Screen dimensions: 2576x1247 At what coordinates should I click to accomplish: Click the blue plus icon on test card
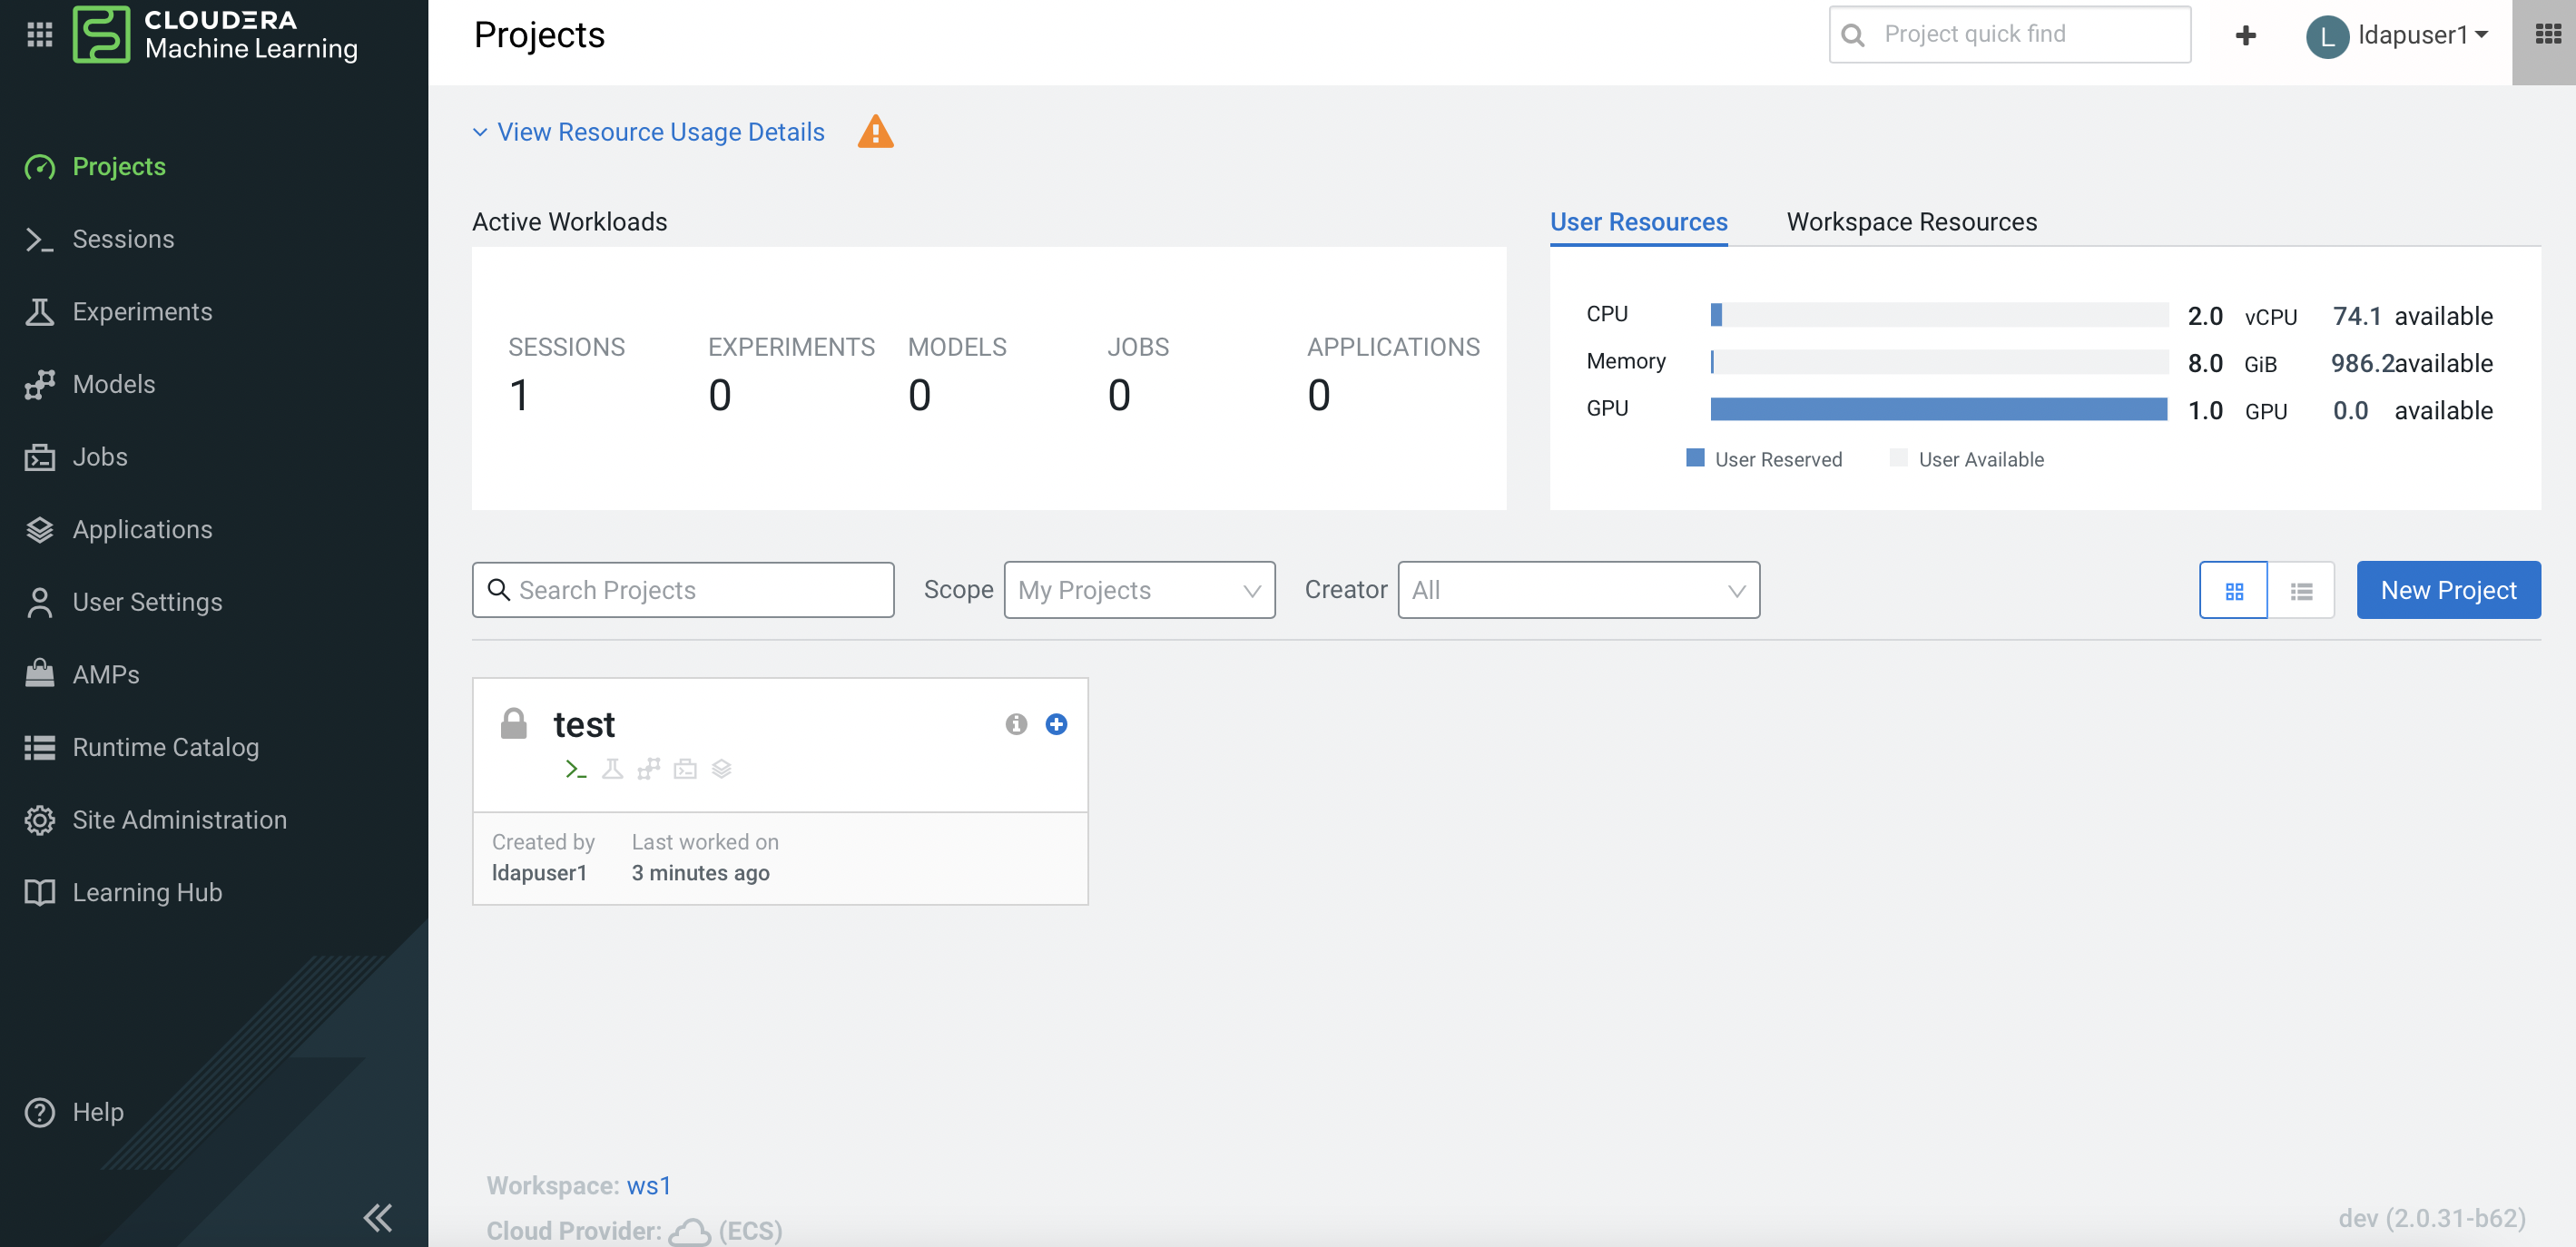click(x=1056, y=724)
